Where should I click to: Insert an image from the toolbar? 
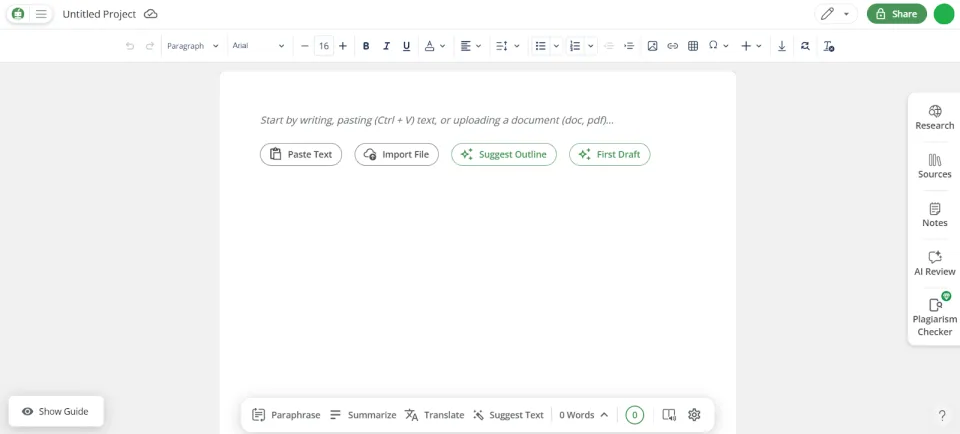(653, 46)
